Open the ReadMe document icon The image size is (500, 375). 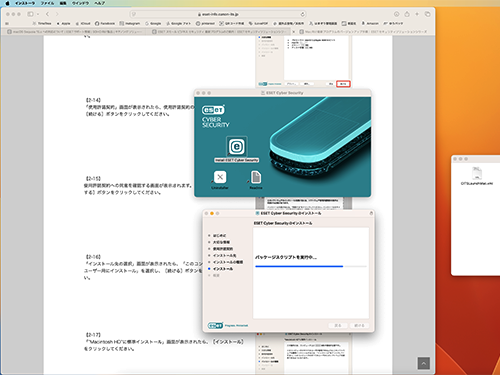pyautogui.click(x=256, y=177)
